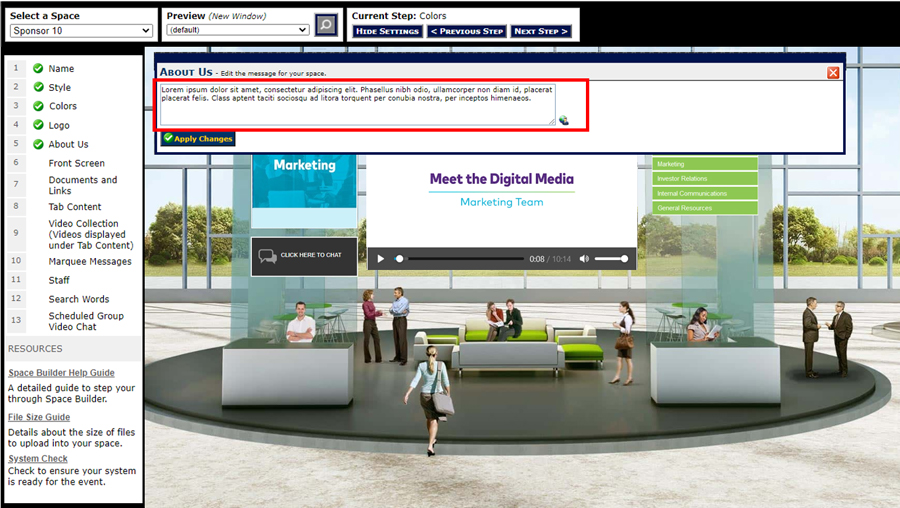Click the Apply Changes button
Screen dimensions: 900x508
point(198,139)
